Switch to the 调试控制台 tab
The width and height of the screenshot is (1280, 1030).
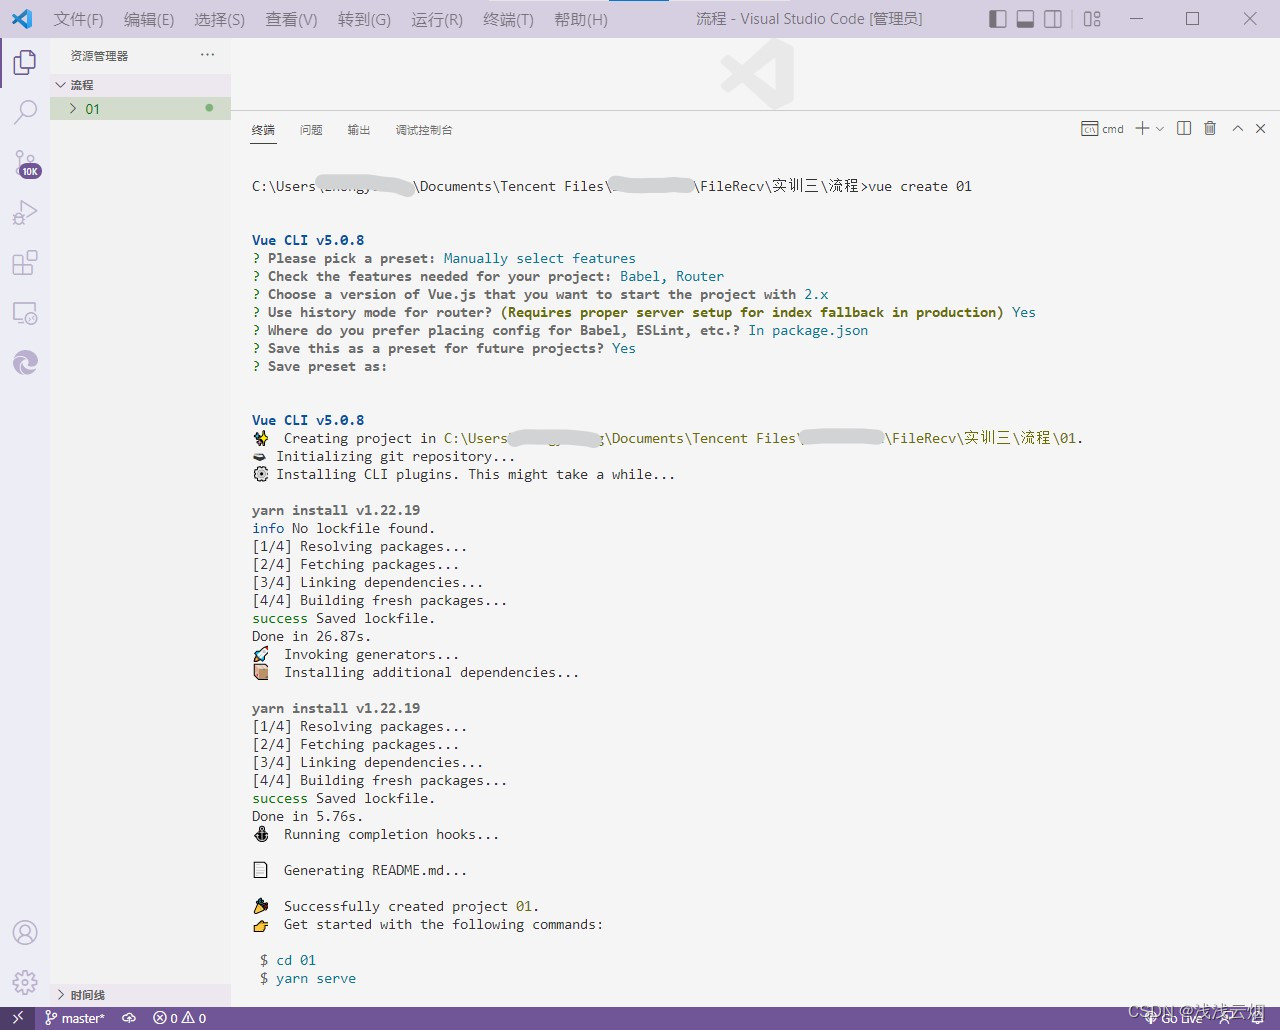point(424,130)
